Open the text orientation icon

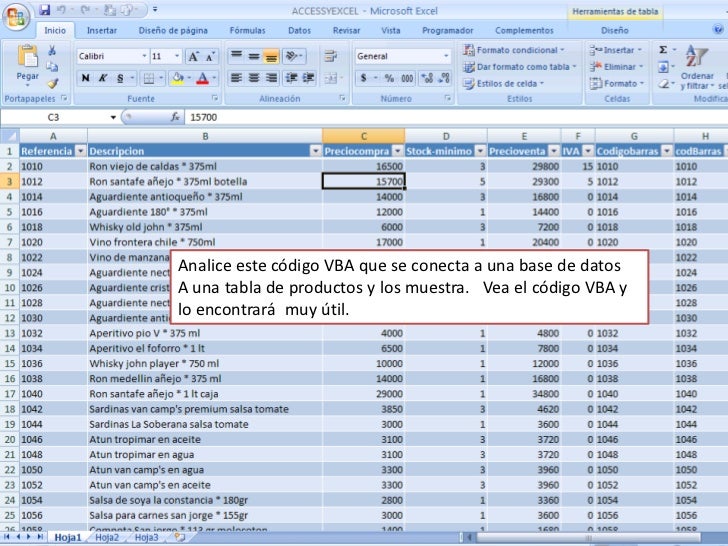[293, 57]
